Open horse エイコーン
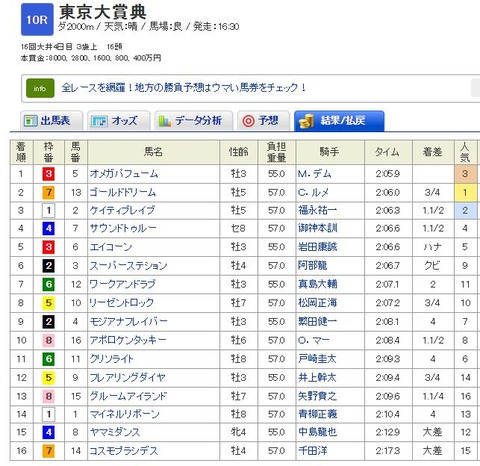Screen dimensions: 480x466 pos(111,247)
